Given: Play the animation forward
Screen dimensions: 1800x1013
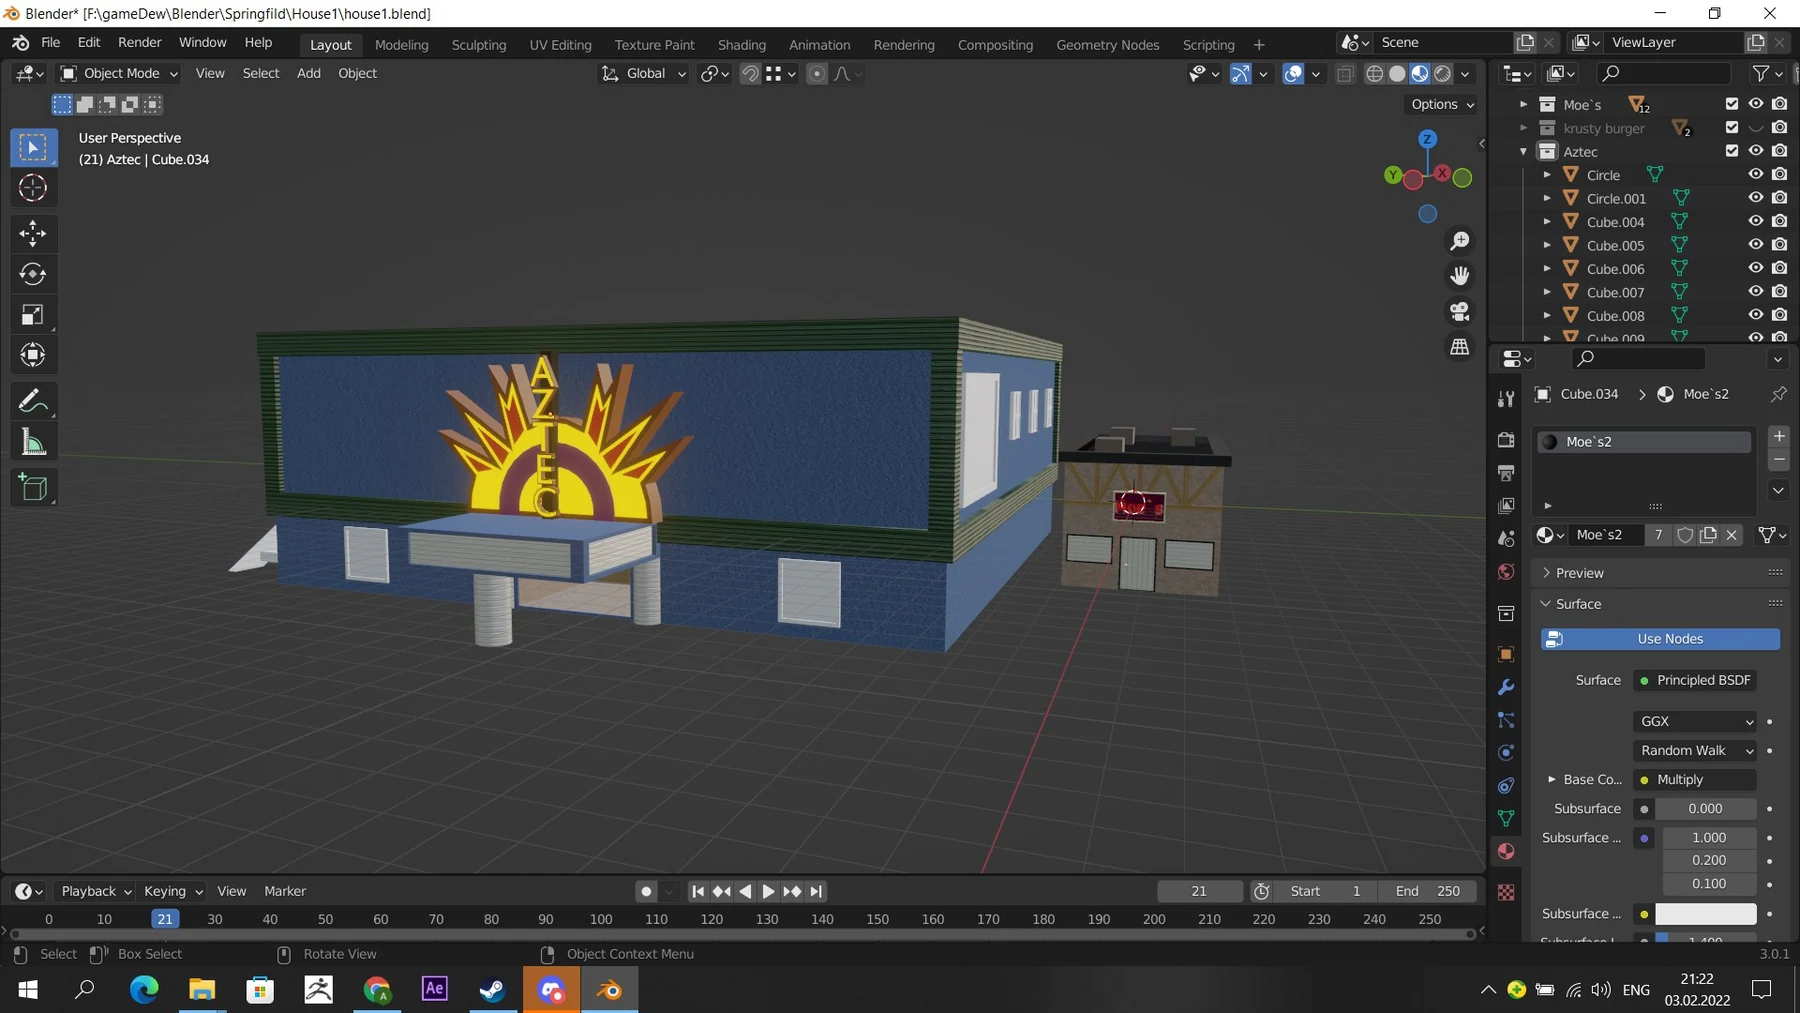Looking at the screenshot, I should coord(768,891).
